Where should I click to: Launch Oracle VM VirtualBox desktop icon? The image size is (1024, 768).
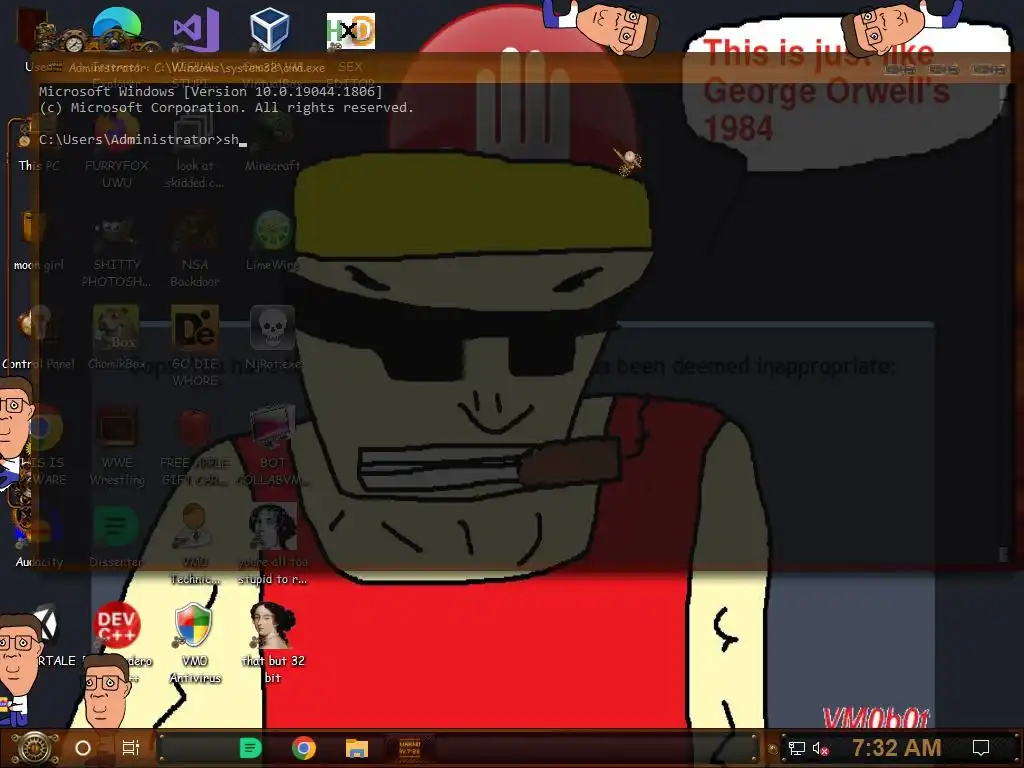[269, 30]
